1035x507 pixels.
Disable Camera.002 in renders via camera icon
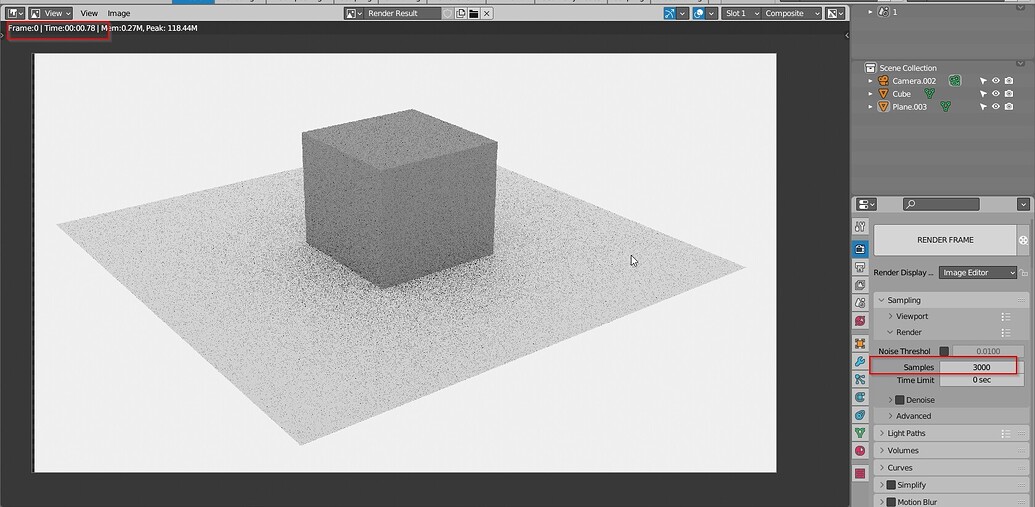1009,81
